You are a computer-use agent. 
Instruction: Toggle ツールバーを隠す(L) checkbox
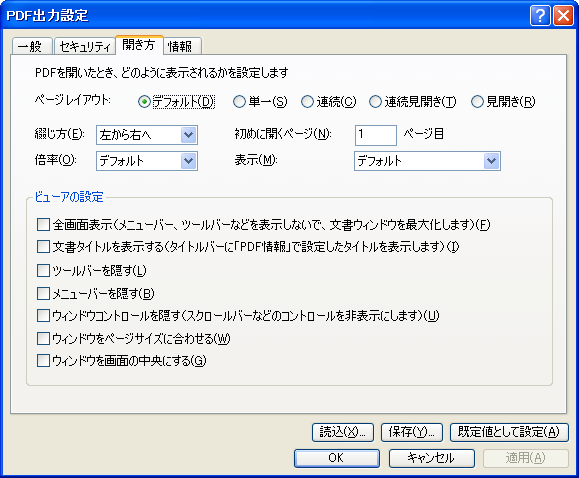tap(43, 270)
